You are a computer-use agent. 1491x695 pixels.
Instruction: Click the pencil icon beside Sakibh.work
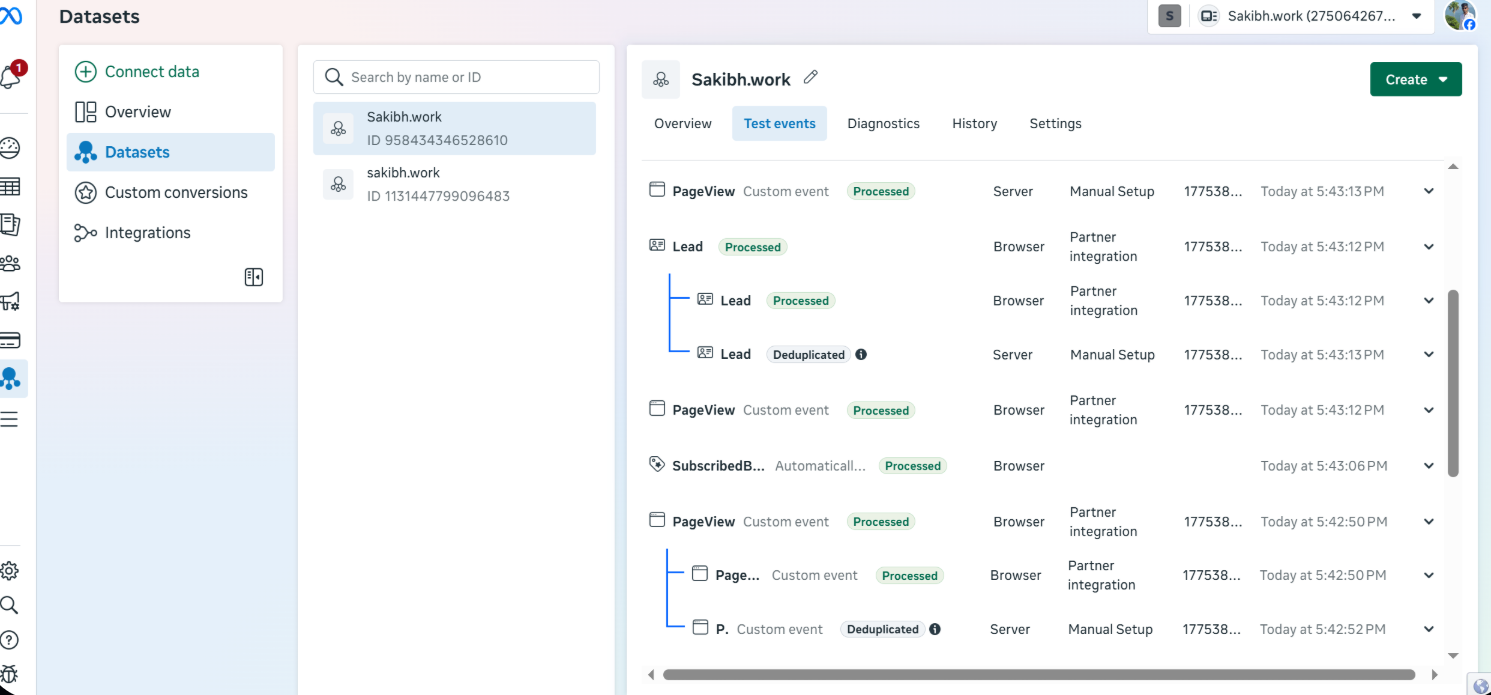tap(811, 77)
